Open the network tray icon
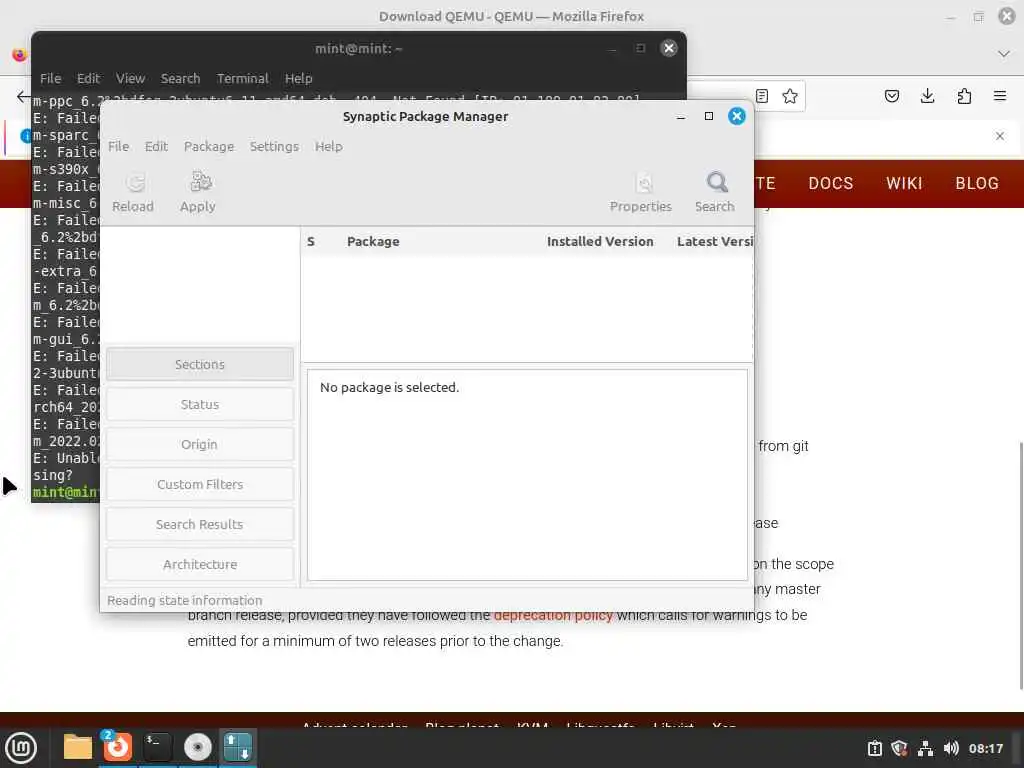The image size is (1024, 768). (925, 748)
